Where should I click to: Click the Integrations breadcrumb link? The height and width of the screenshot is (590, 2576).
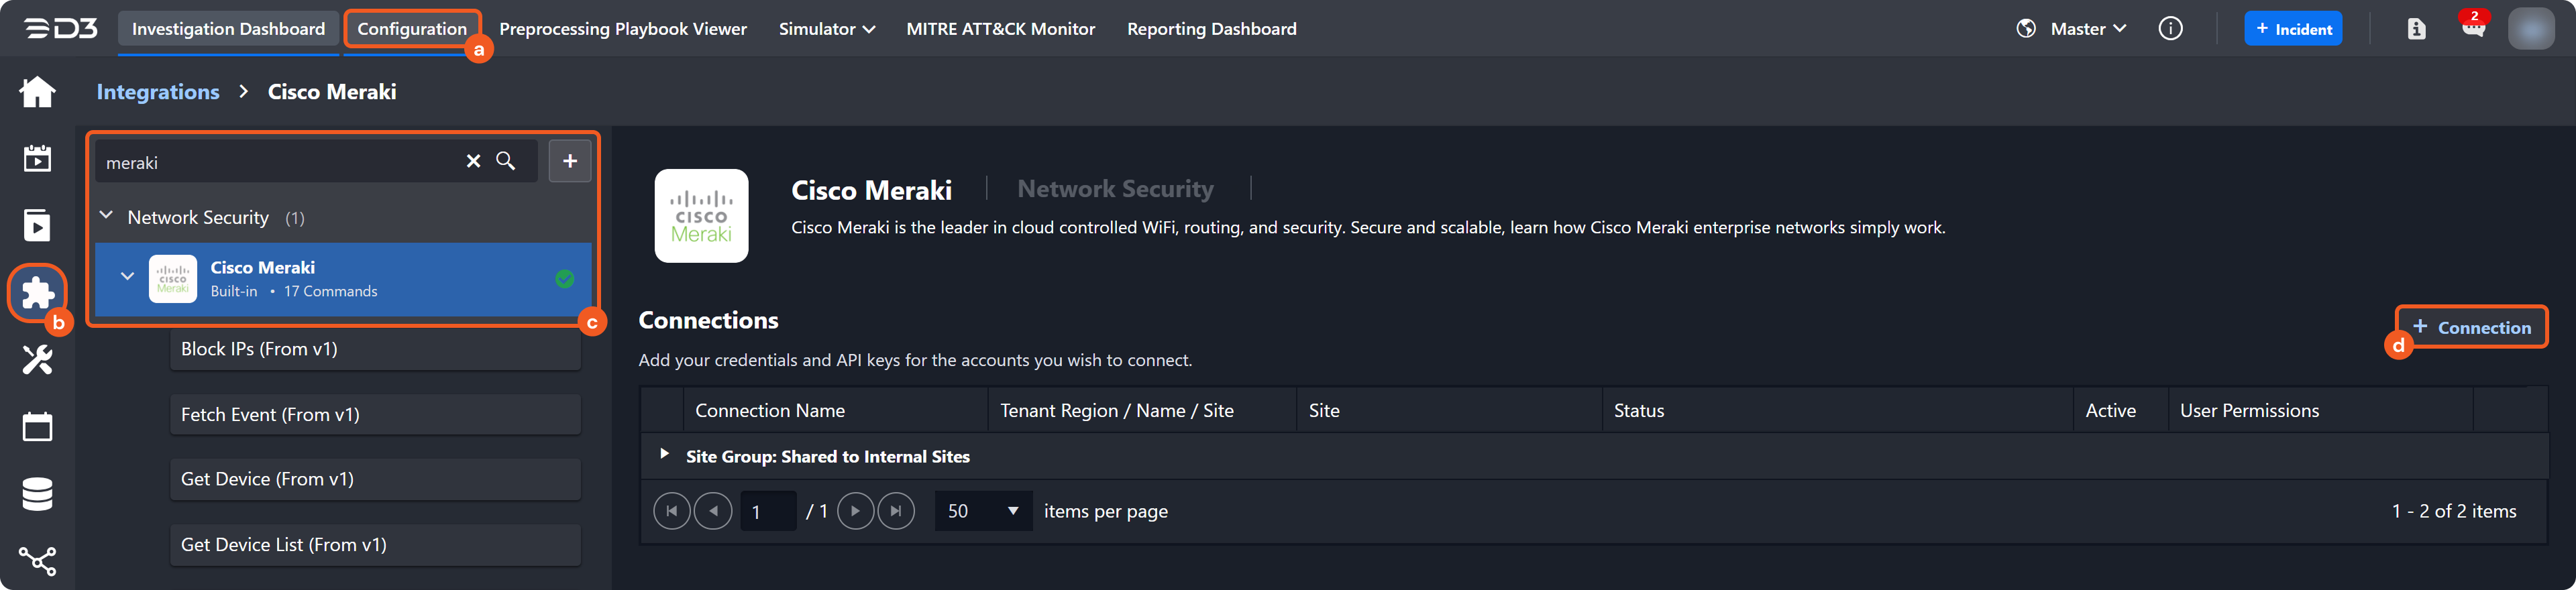[x=158, y=92]
